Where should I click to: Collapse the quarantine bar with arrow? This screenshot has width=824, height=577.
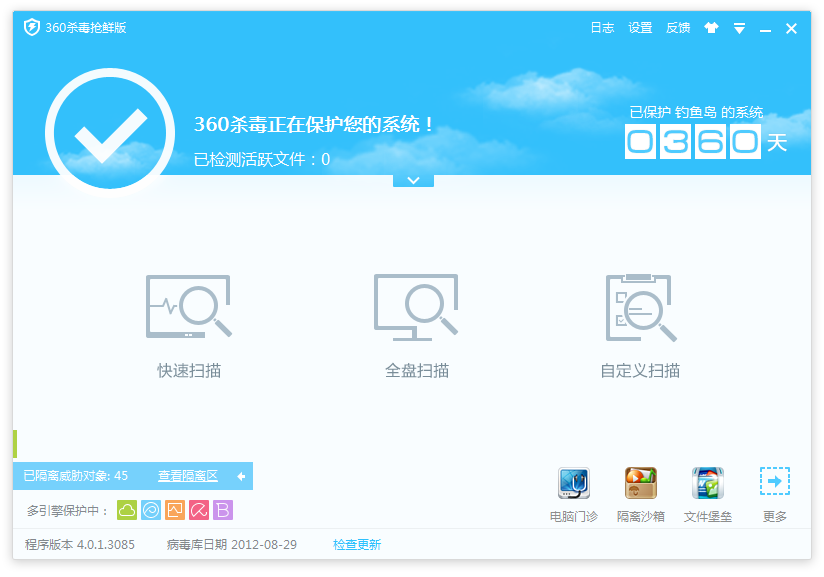tap(241, 476)
